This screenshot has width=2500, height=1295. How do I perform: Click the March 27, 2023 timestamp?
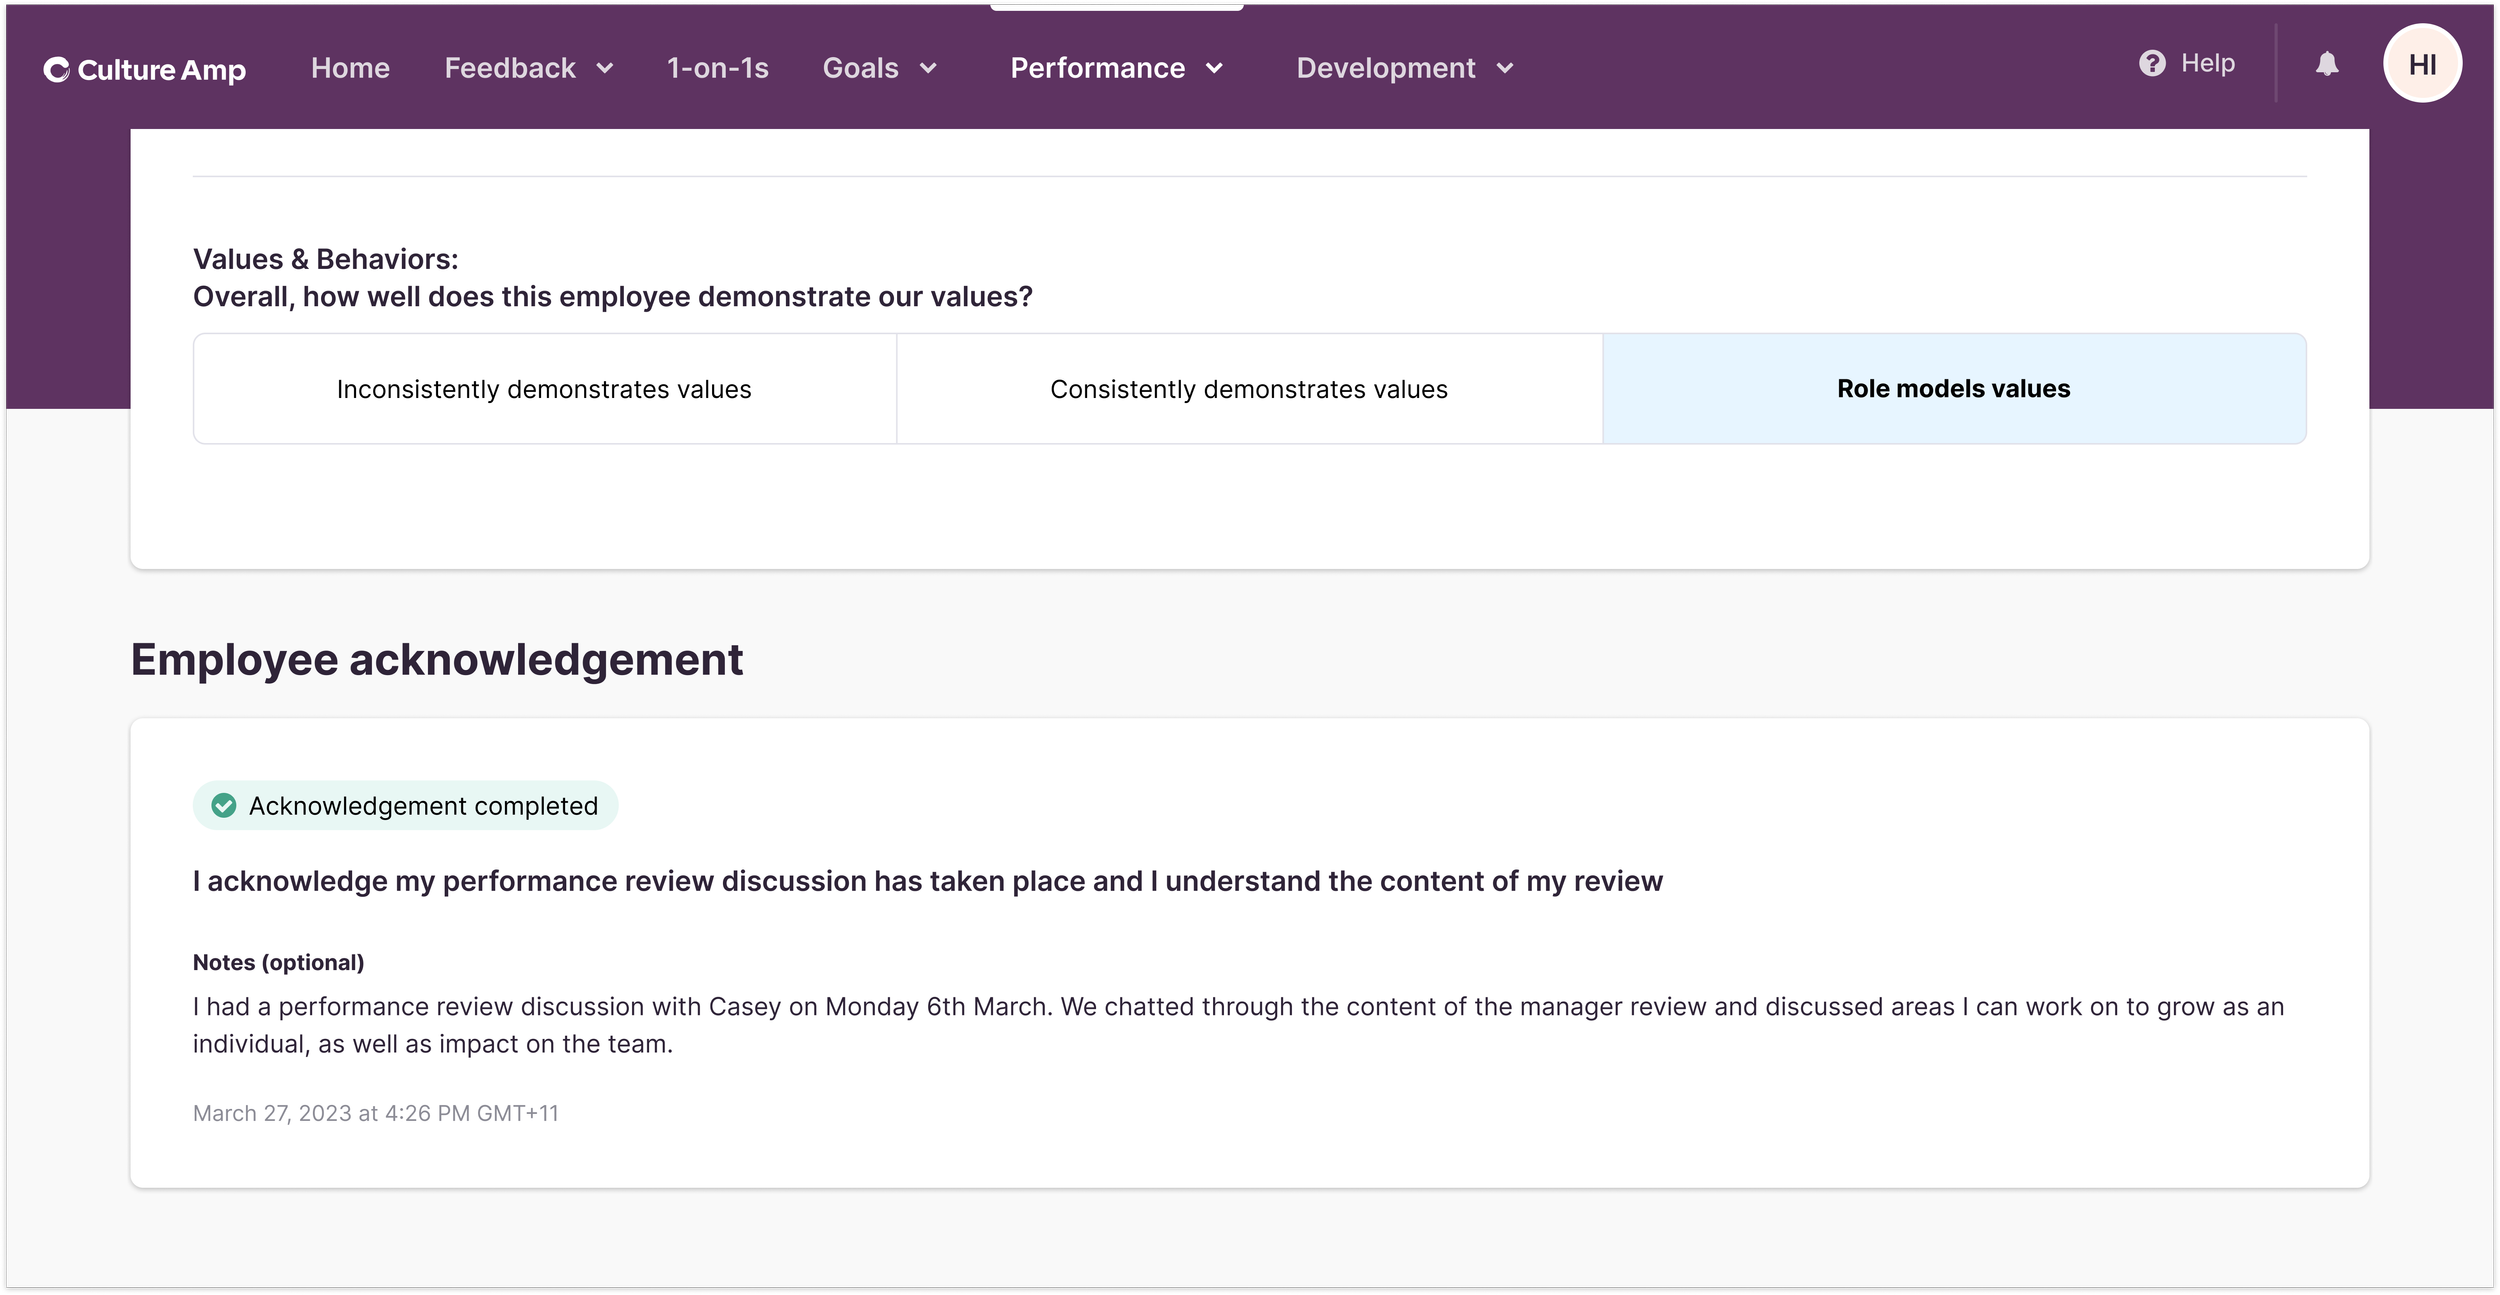click(375, 1113)
